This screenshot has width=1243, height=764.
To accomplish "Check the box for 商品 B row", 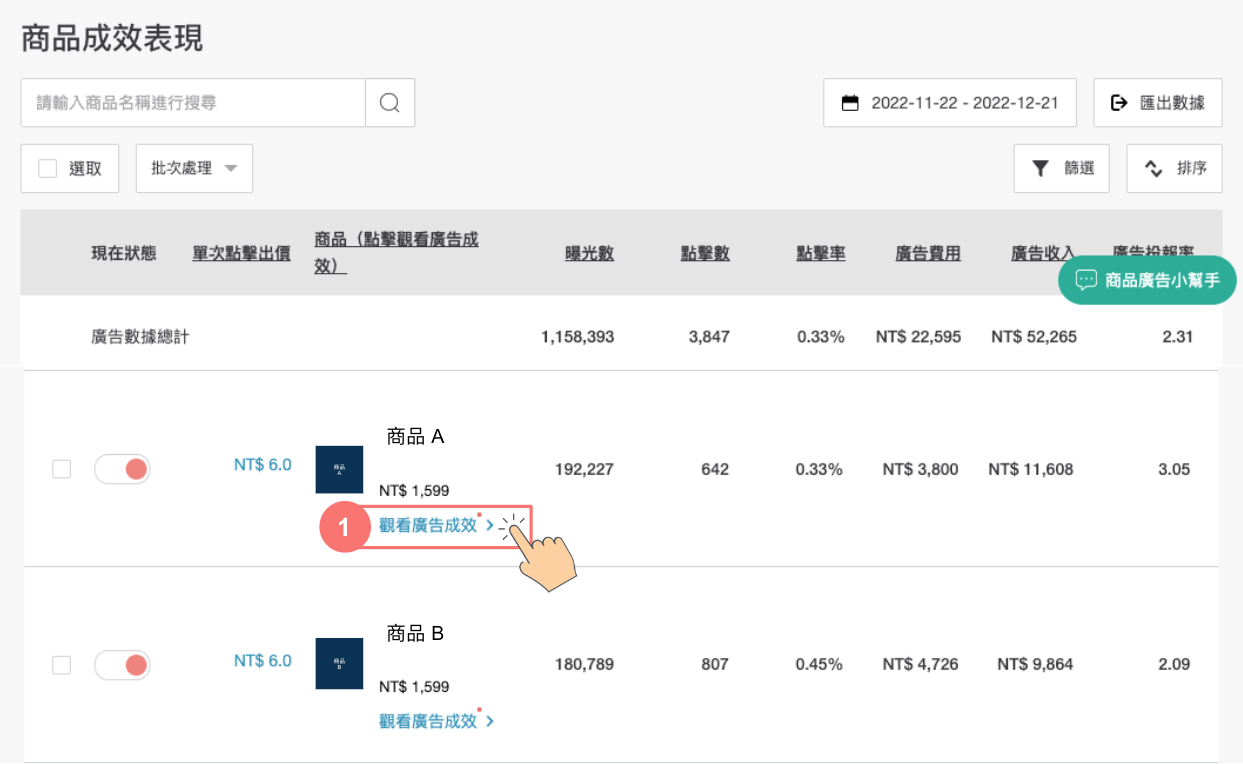I will pyautogui.click(x=62, y=665).
